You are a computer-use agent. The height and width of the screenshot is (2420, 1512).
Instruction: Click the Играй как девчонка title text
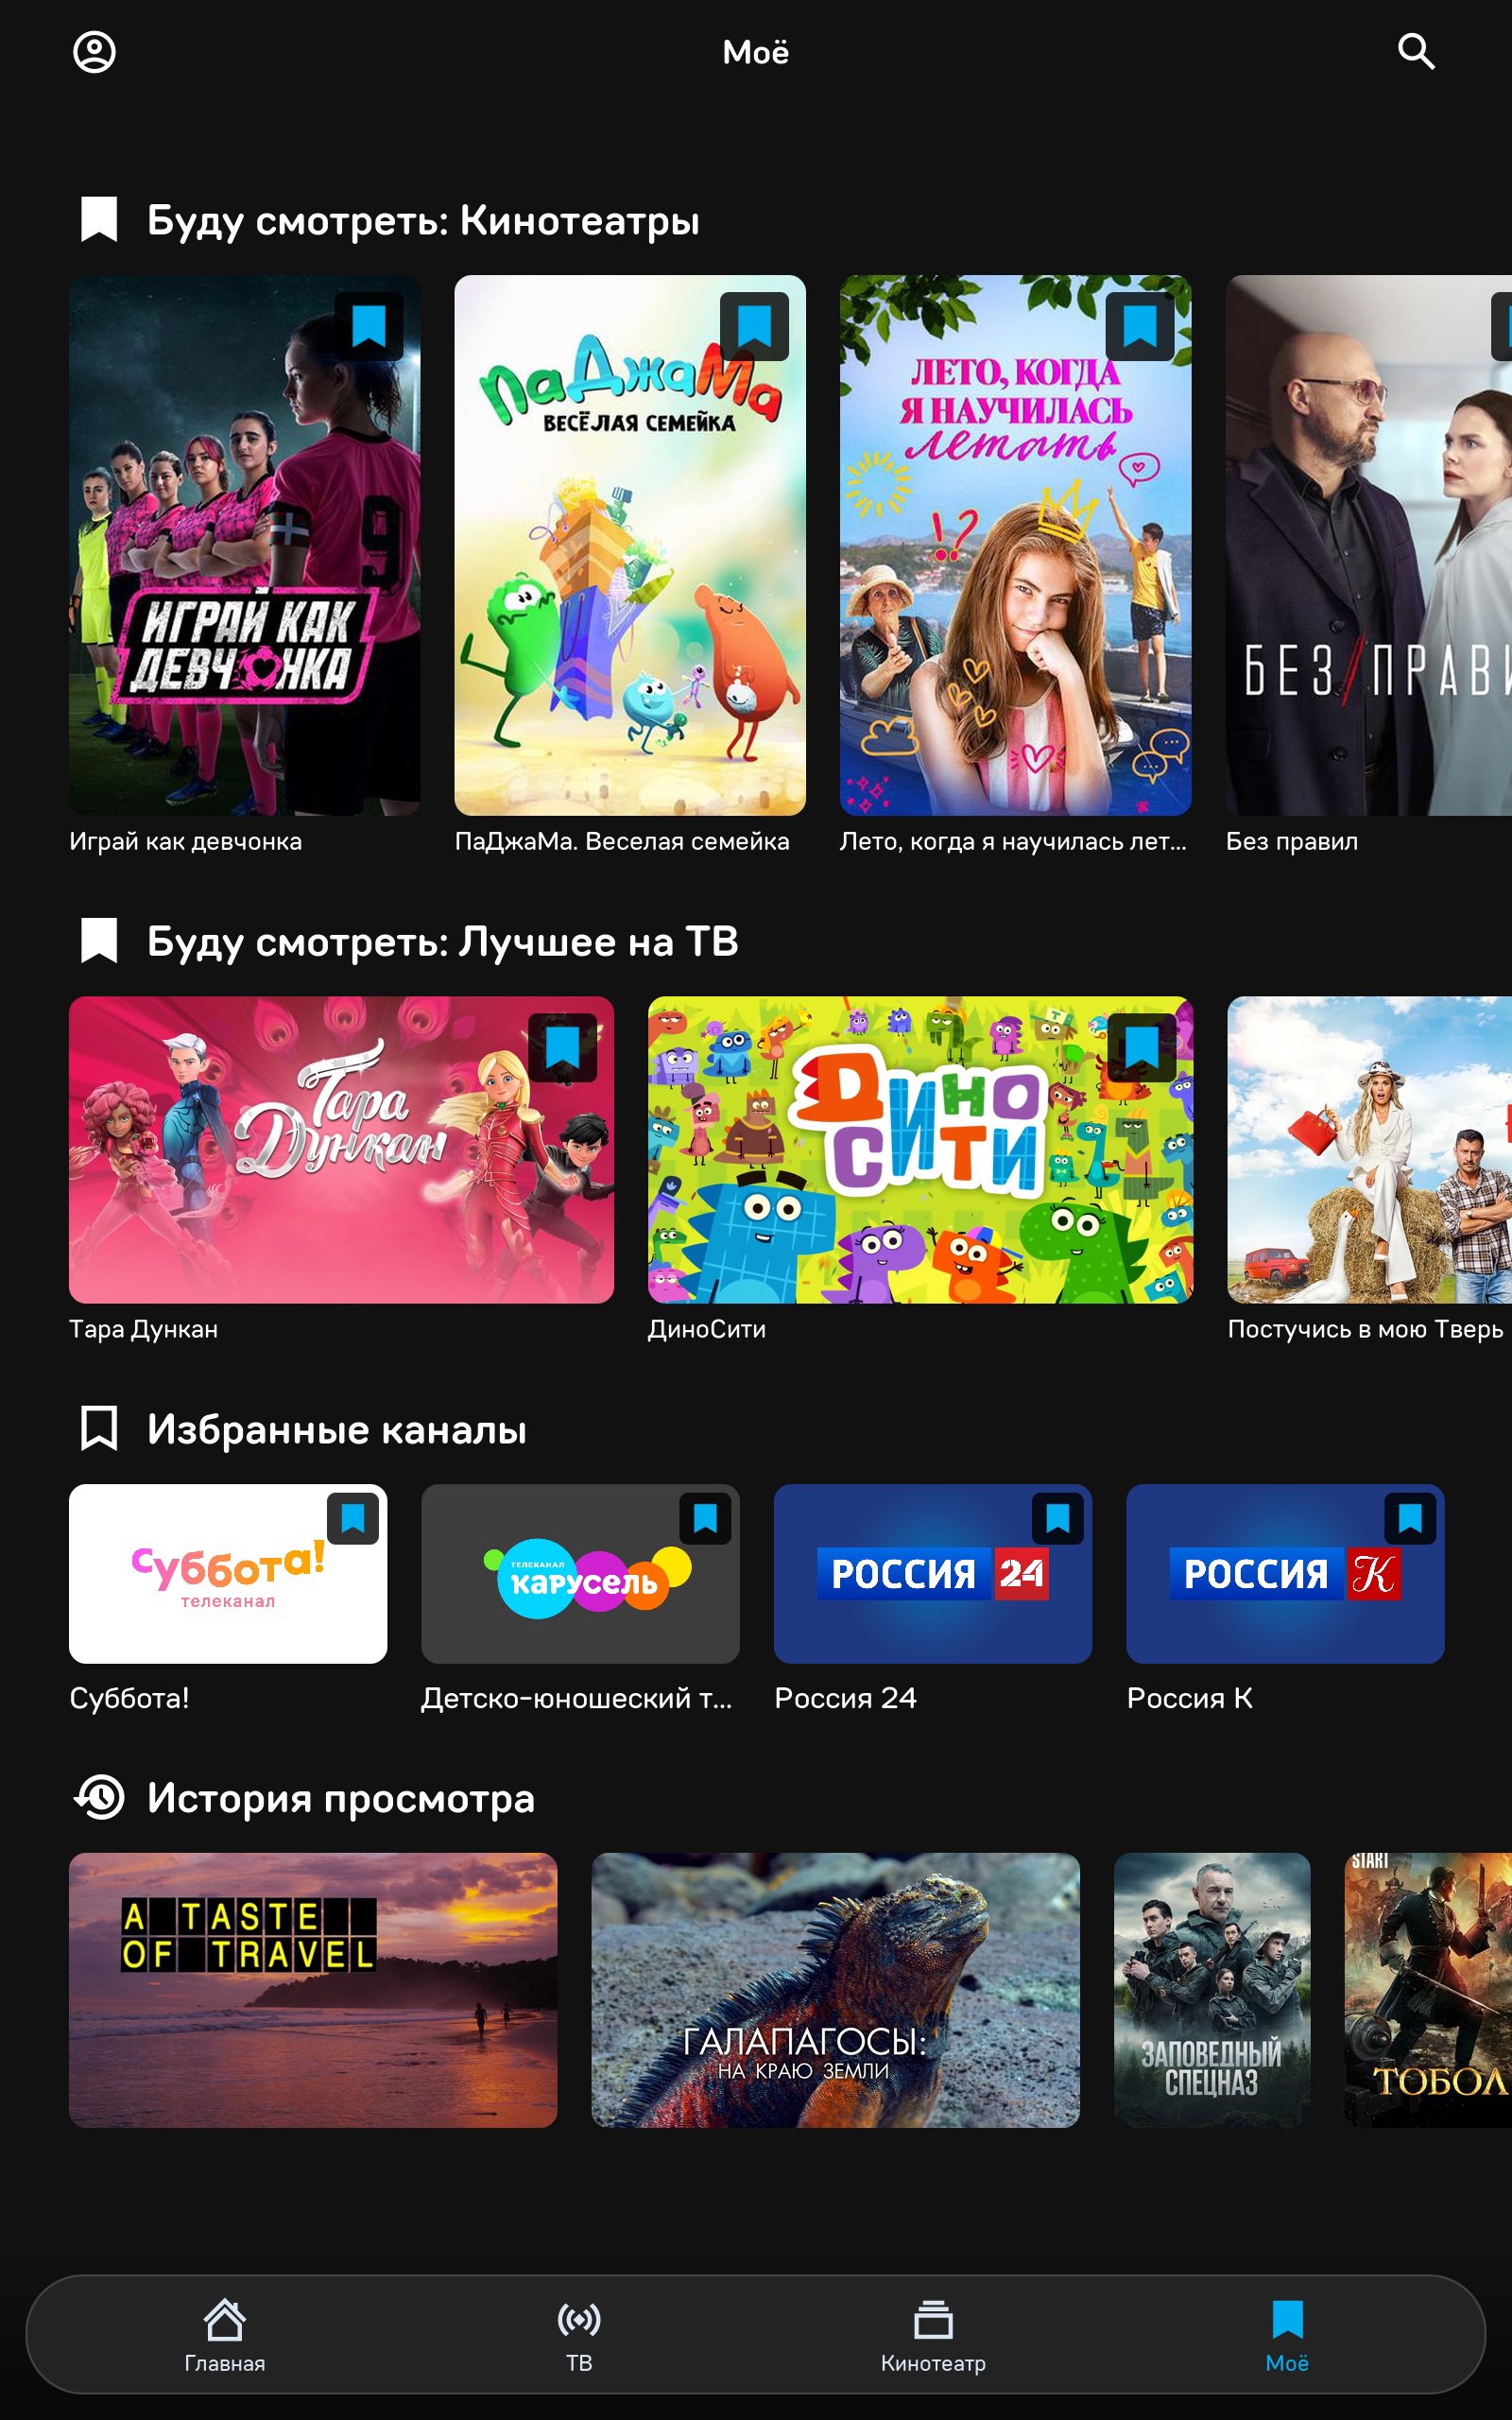(x=186, y=842)
